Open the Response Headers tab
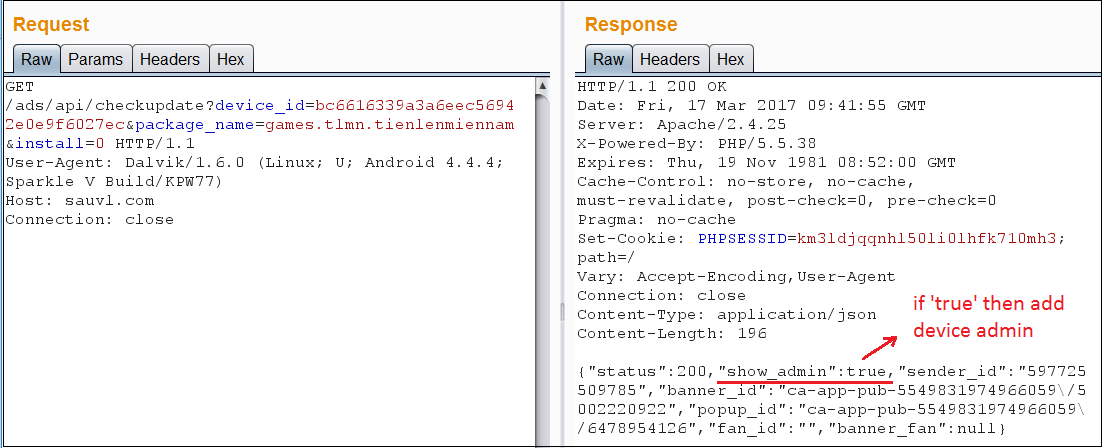Image resolution: width=1102 pixels, height=448 pixels. coord(669,59)
